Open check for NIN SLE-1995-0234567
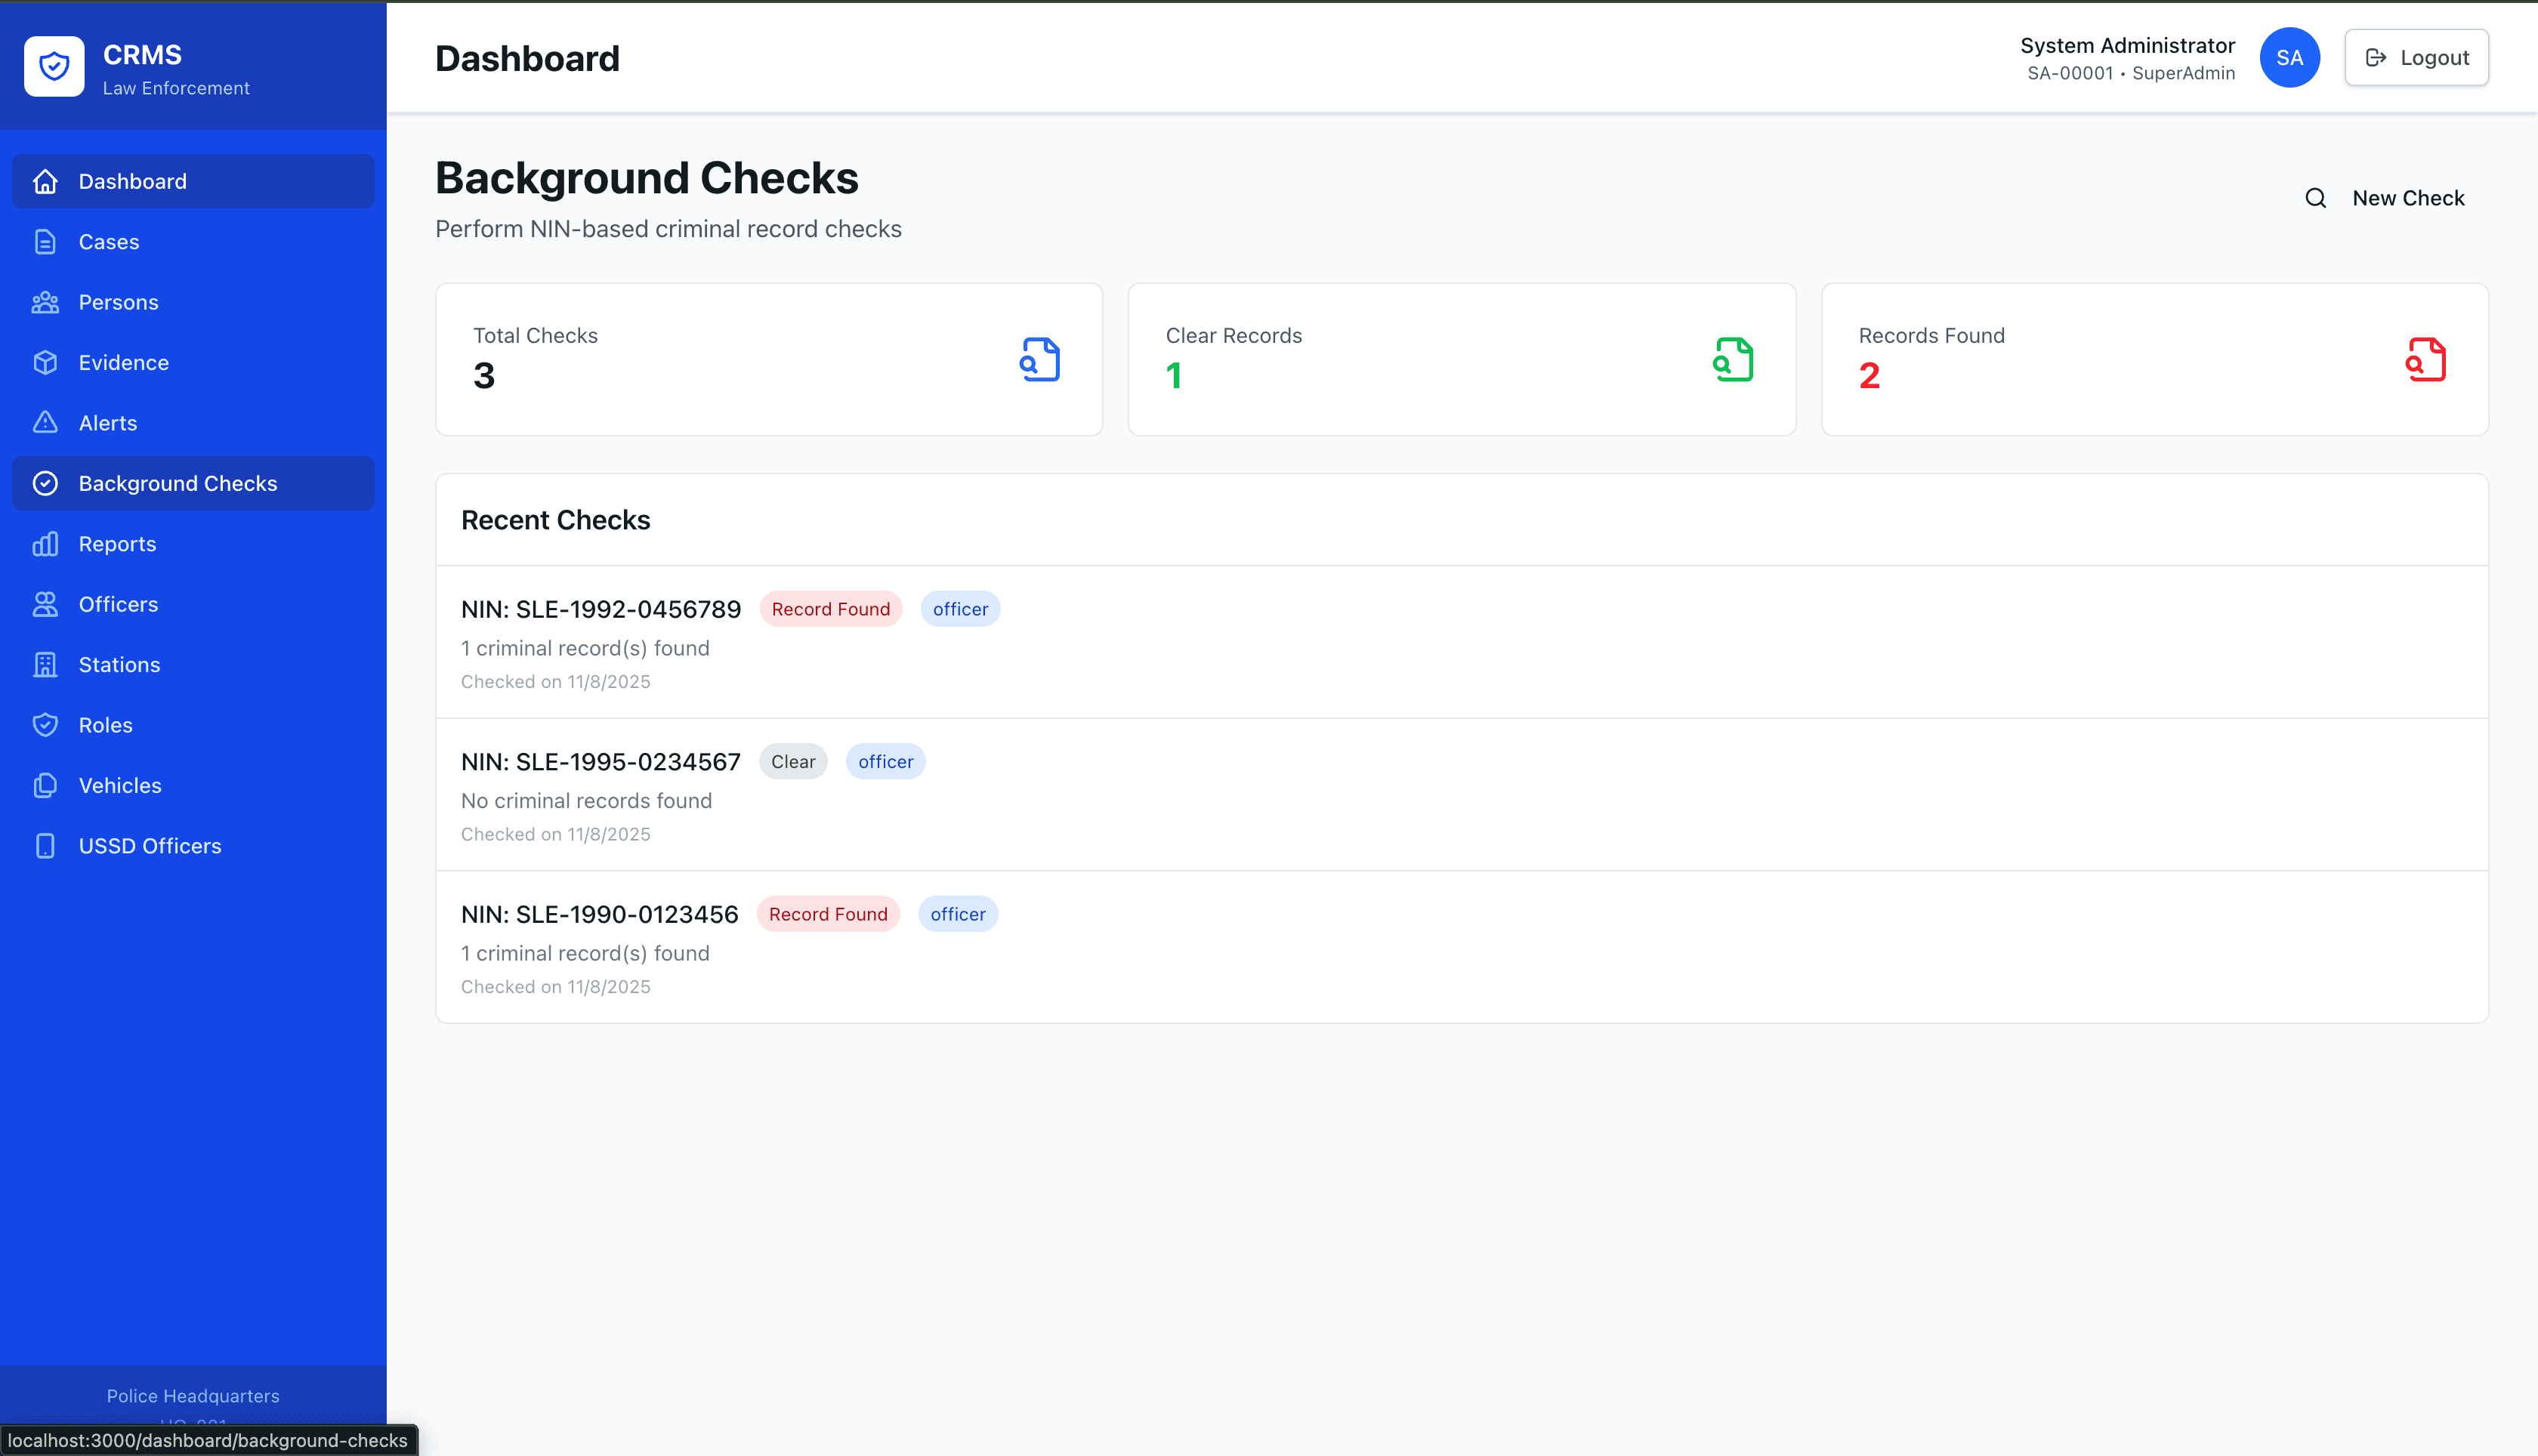The width and height of the screenshot is (2538, 1456). click(x=1462, y=795)
